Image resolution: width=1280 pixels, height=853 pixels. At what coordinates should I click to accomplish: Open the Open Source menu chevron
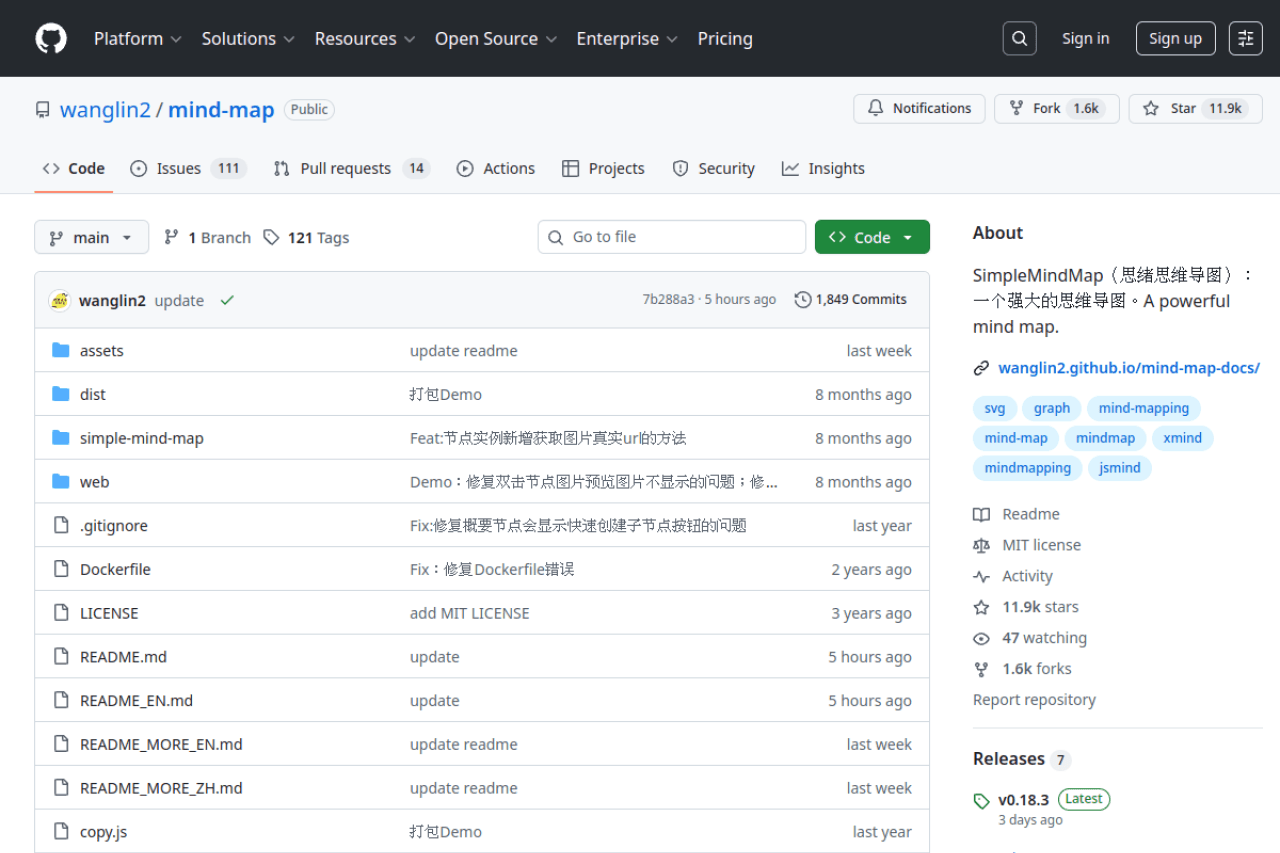553,39
